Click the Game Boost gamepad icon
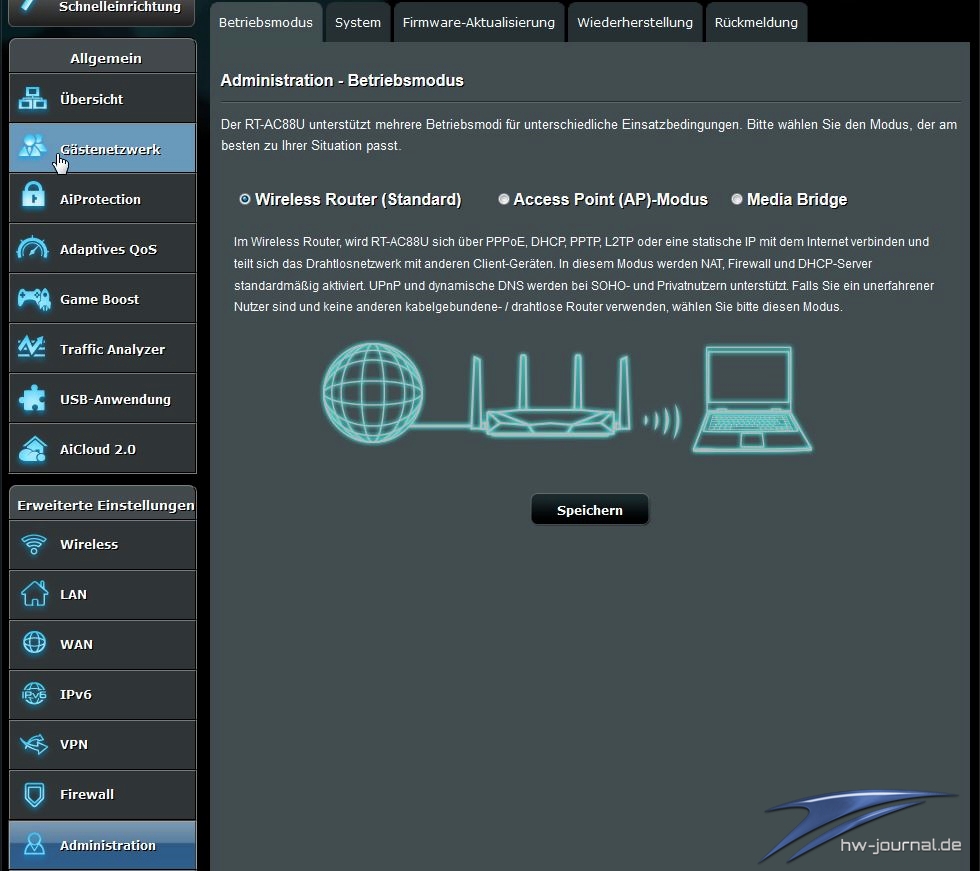 pos(34,299)
